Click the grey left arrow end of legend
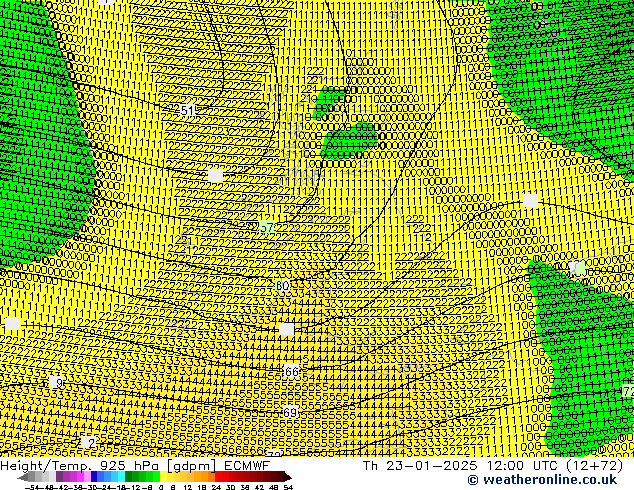The height and width of the screenshot is (490, 634). 22,477
